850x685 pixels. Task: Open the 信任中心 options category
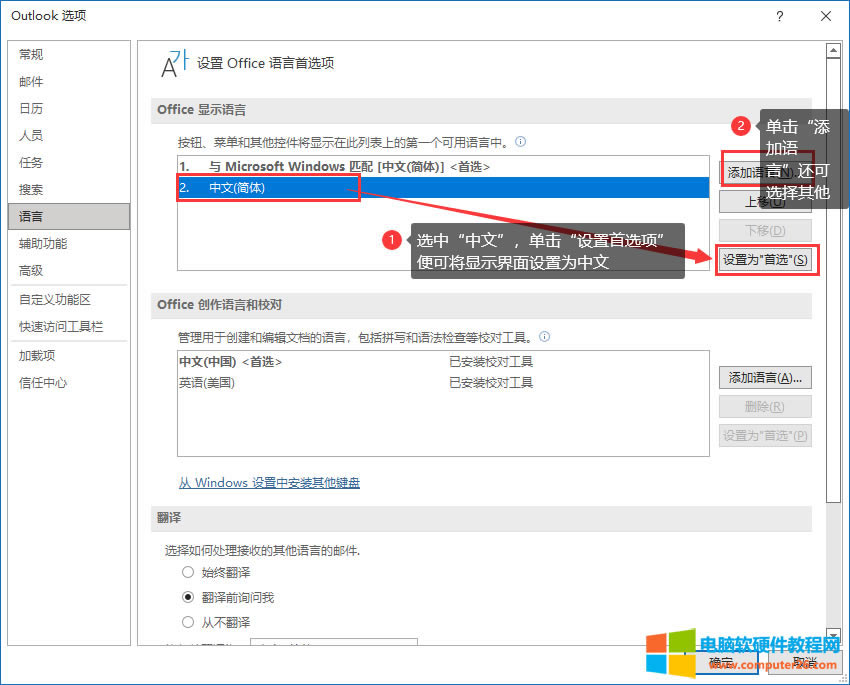tap(69, 383)
